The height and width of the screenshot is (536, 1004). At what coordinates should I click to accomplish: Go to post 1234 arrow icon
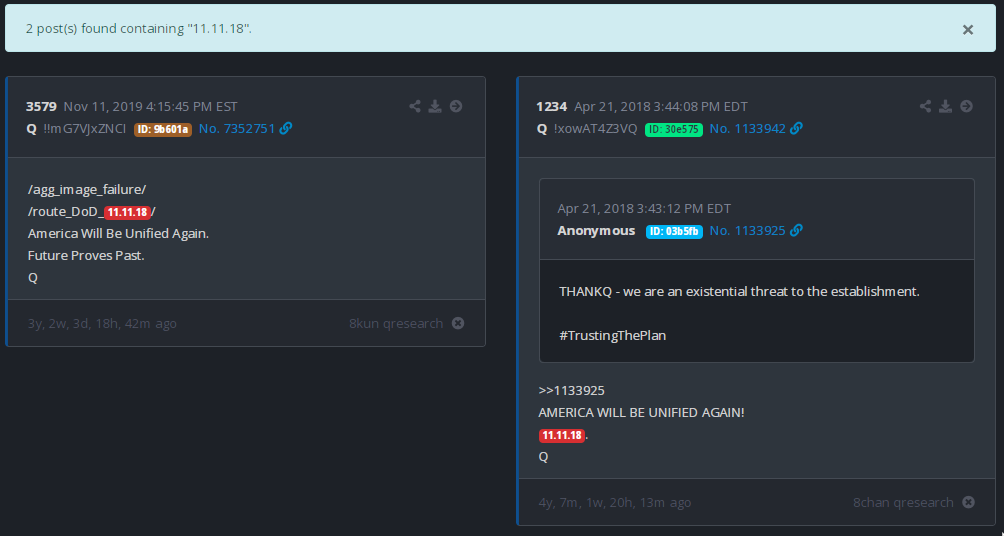pos(966,106)
